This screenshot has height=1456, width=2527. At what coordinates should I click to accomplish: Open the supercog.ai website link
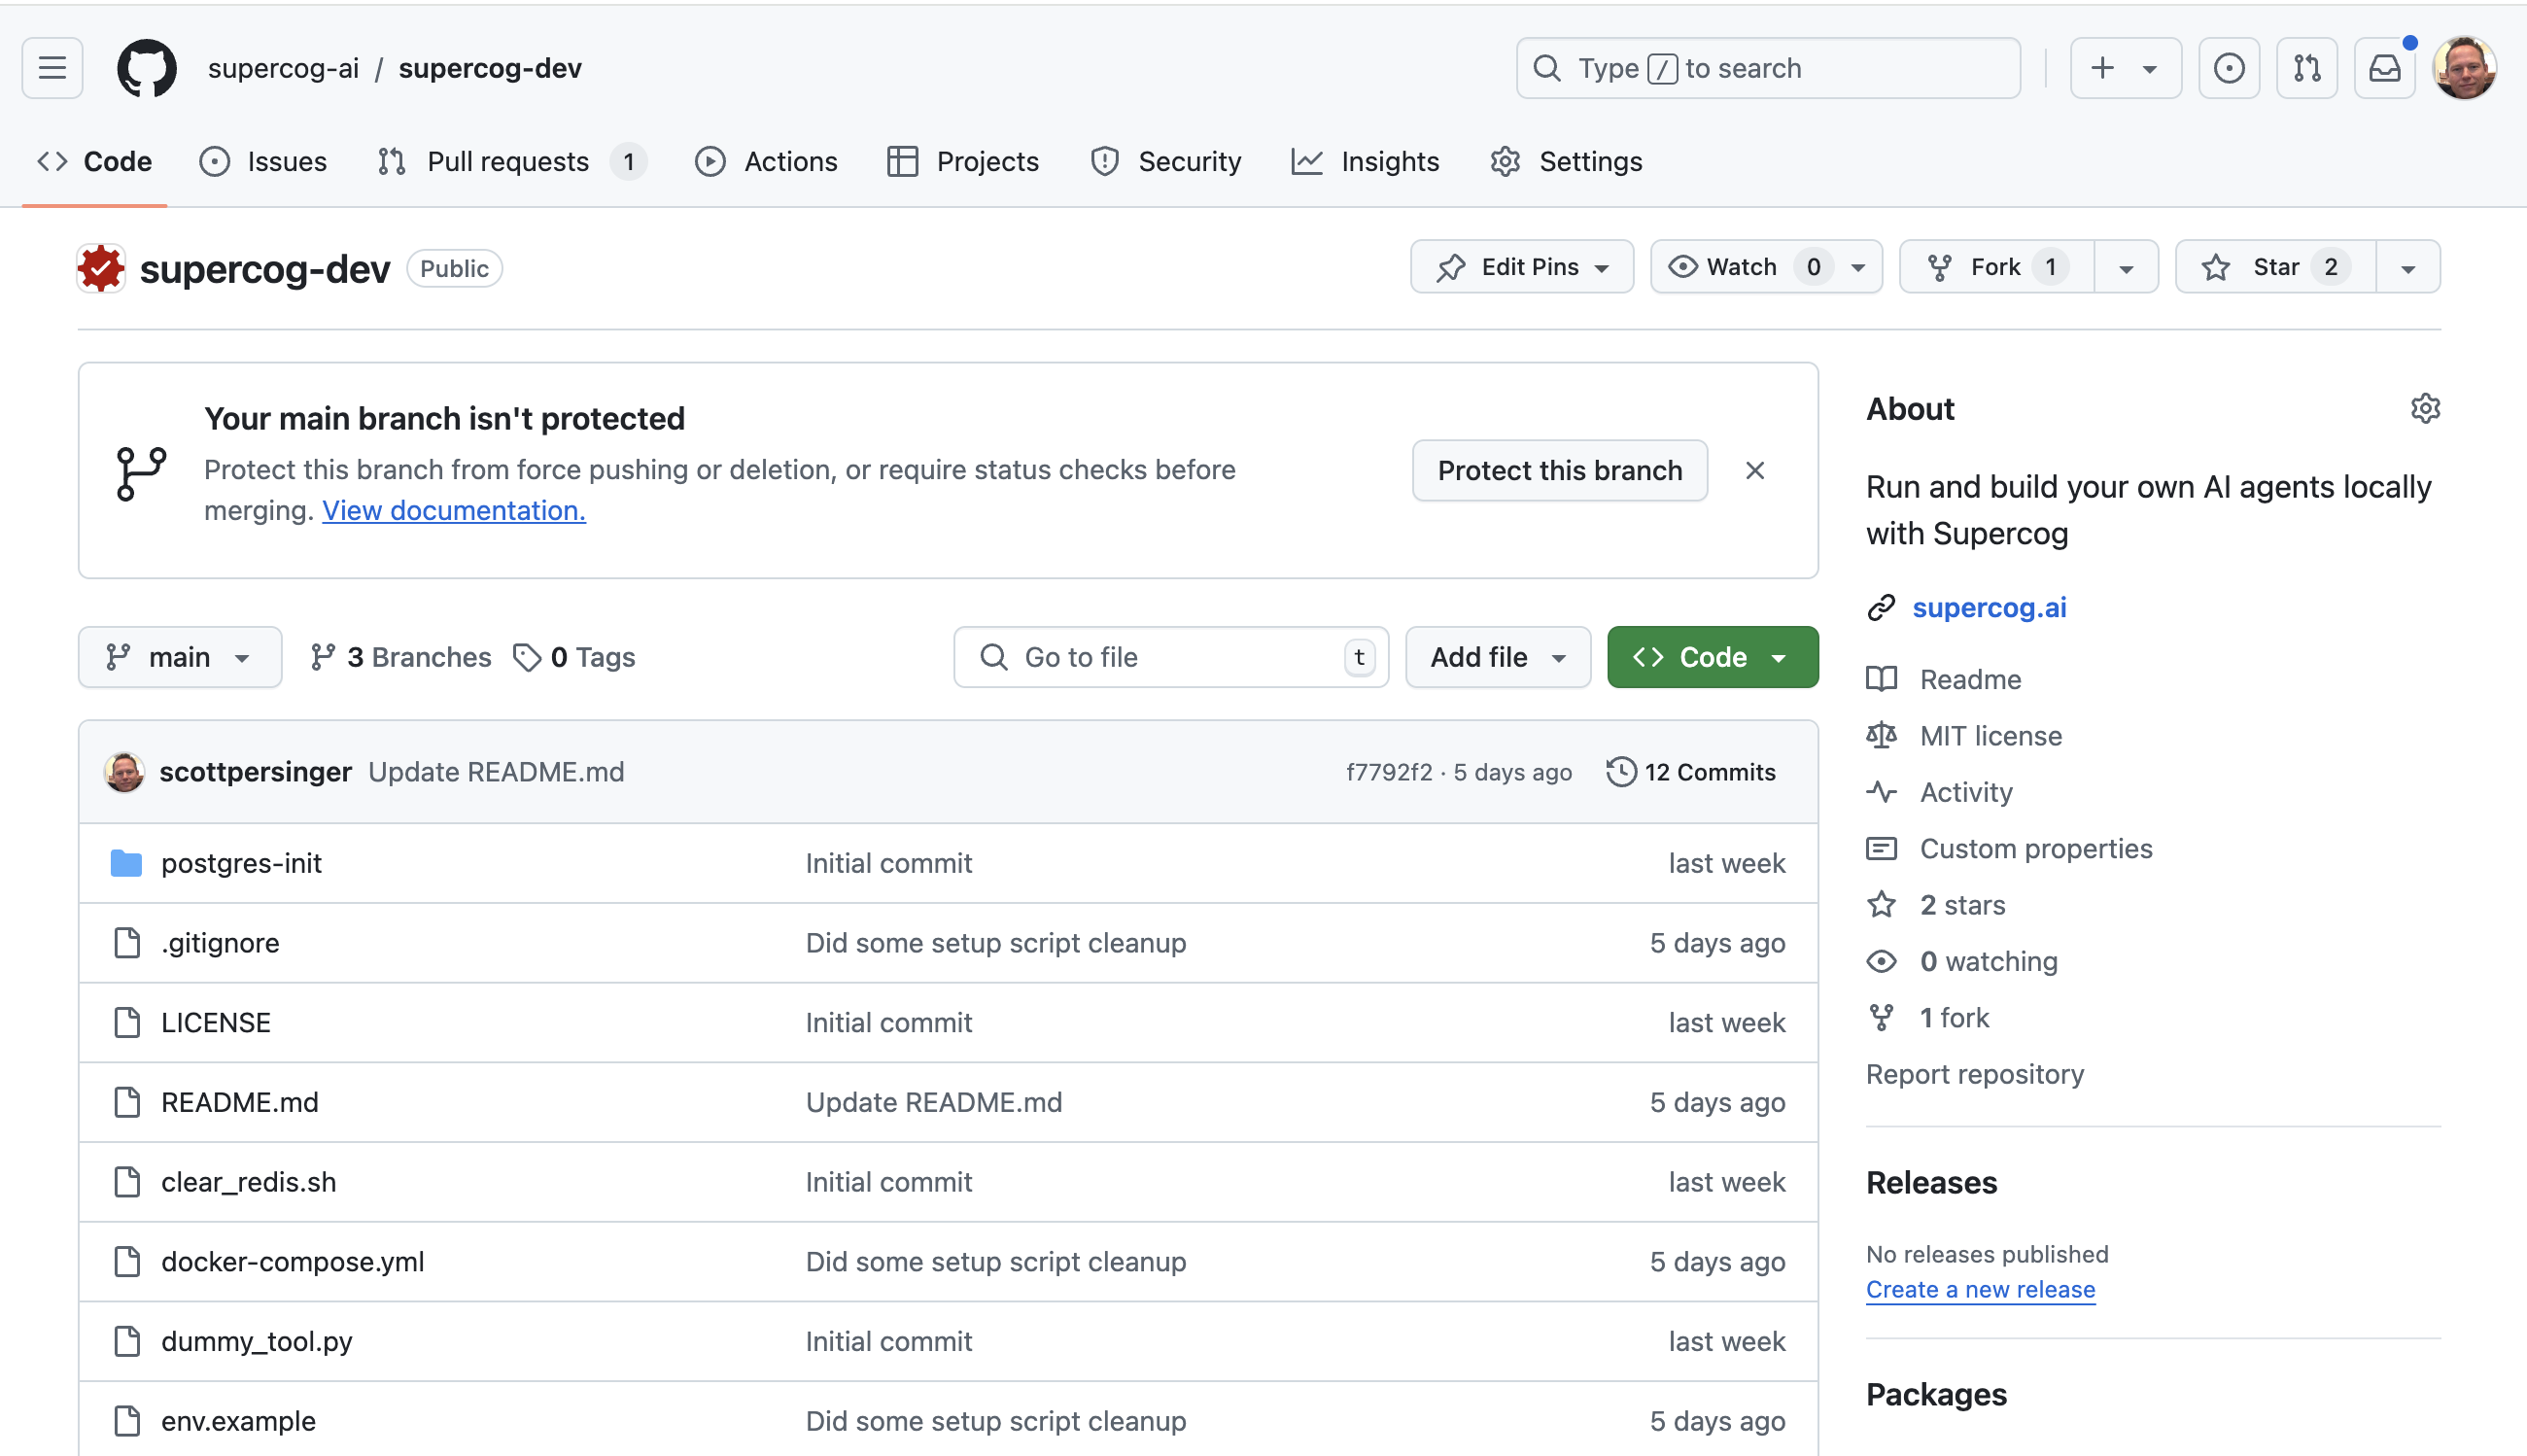tap(1988, 607)
